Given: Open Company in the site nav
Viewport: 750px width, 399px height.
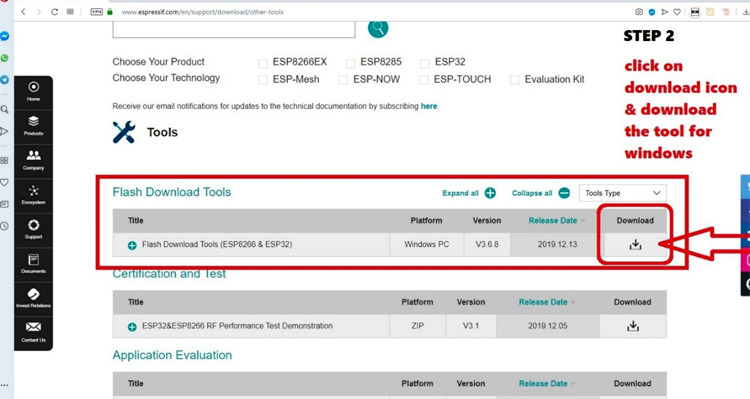Looking at the screenshot, I should 33,161.
